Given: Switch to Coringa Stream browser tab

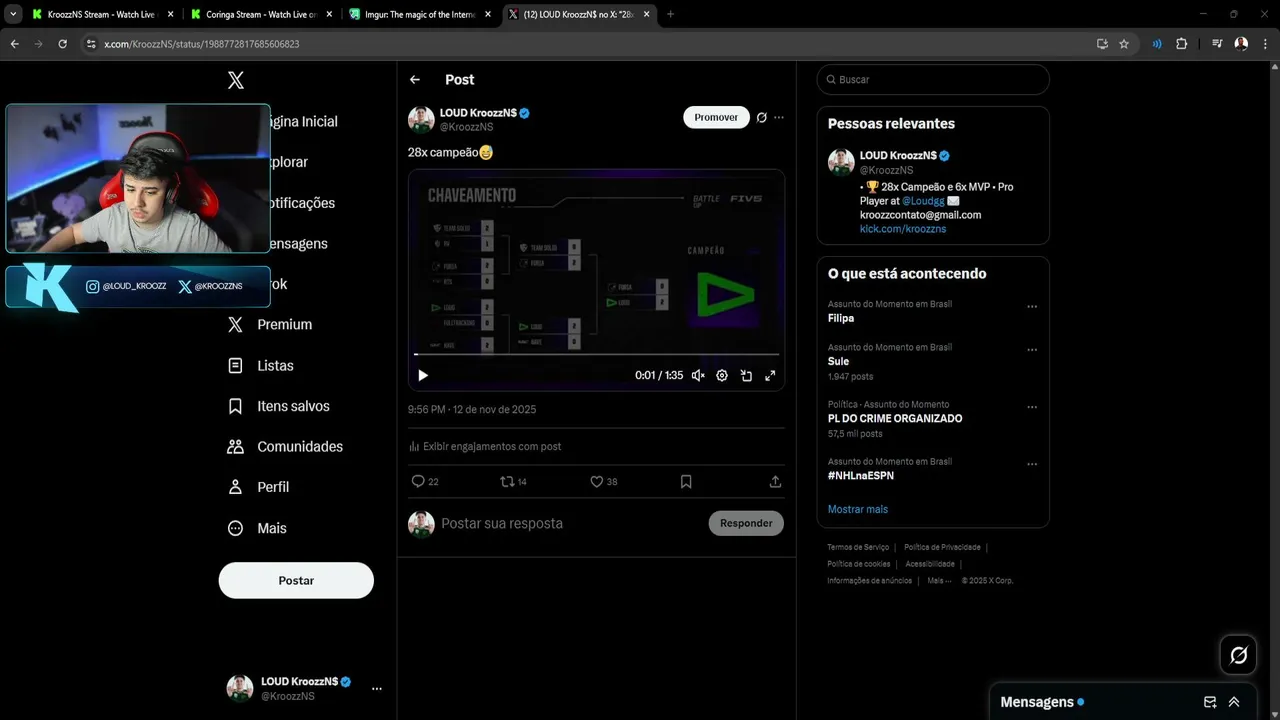Looking at the screenshot, I should [x=259, y=14].
